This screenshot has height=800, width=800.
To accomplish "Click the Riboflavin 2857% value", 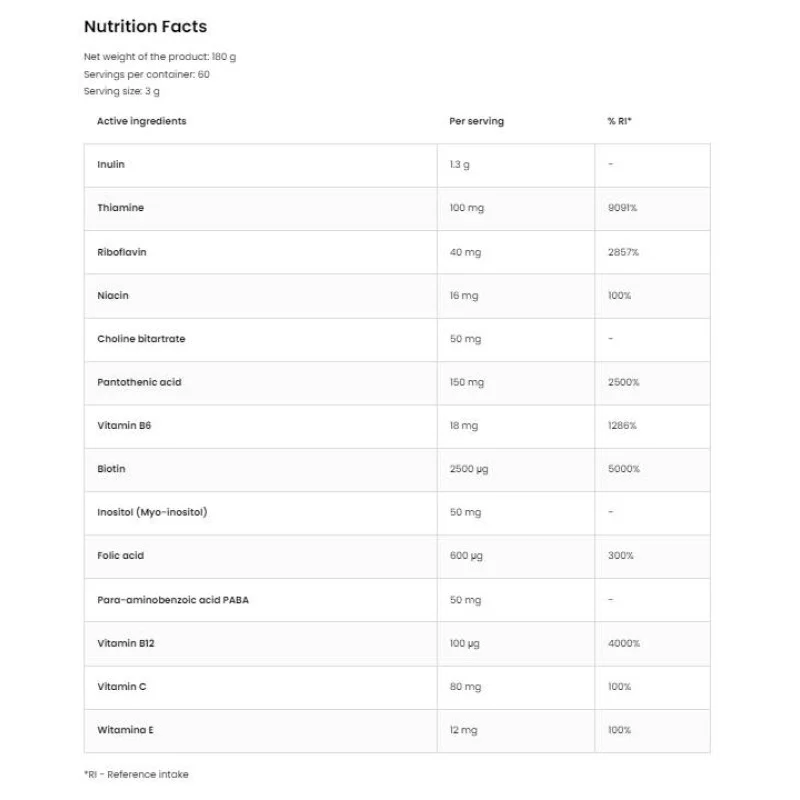I will 623,252.
